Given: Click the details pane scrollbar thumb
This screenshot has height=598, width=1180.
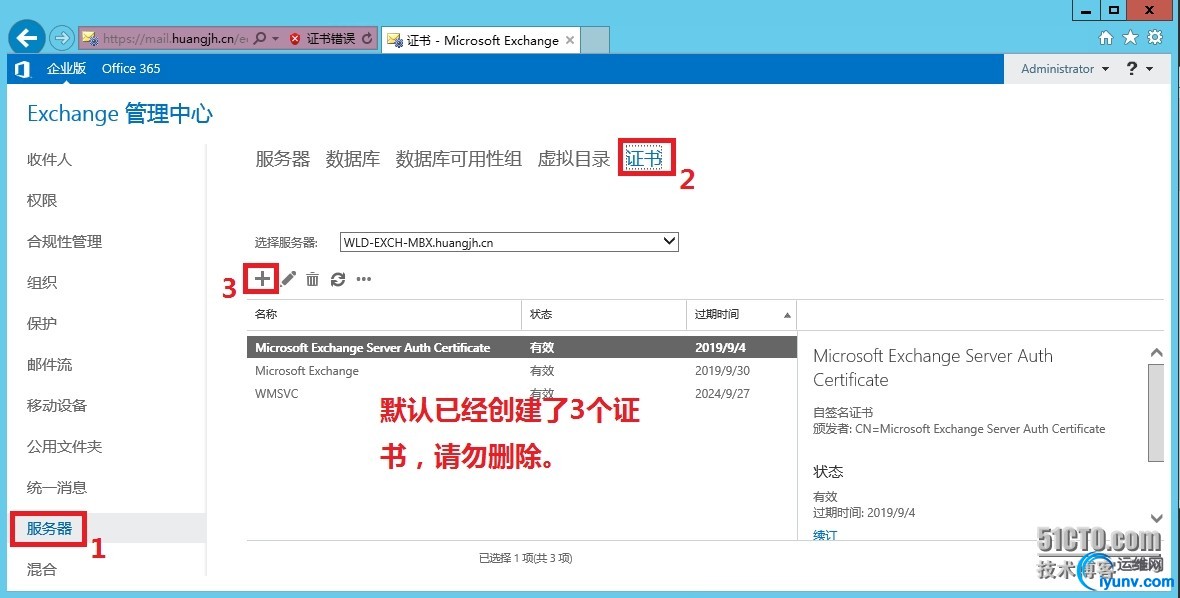Looking at the screenshot, I should pyautogui.click(x=1156, y=412).
